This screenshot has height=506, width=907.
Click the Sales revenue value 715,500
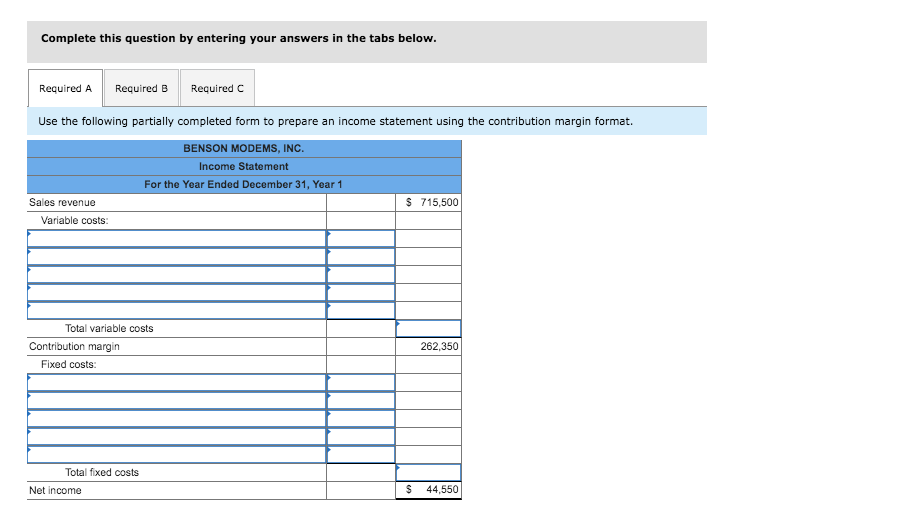click(439, 202)
